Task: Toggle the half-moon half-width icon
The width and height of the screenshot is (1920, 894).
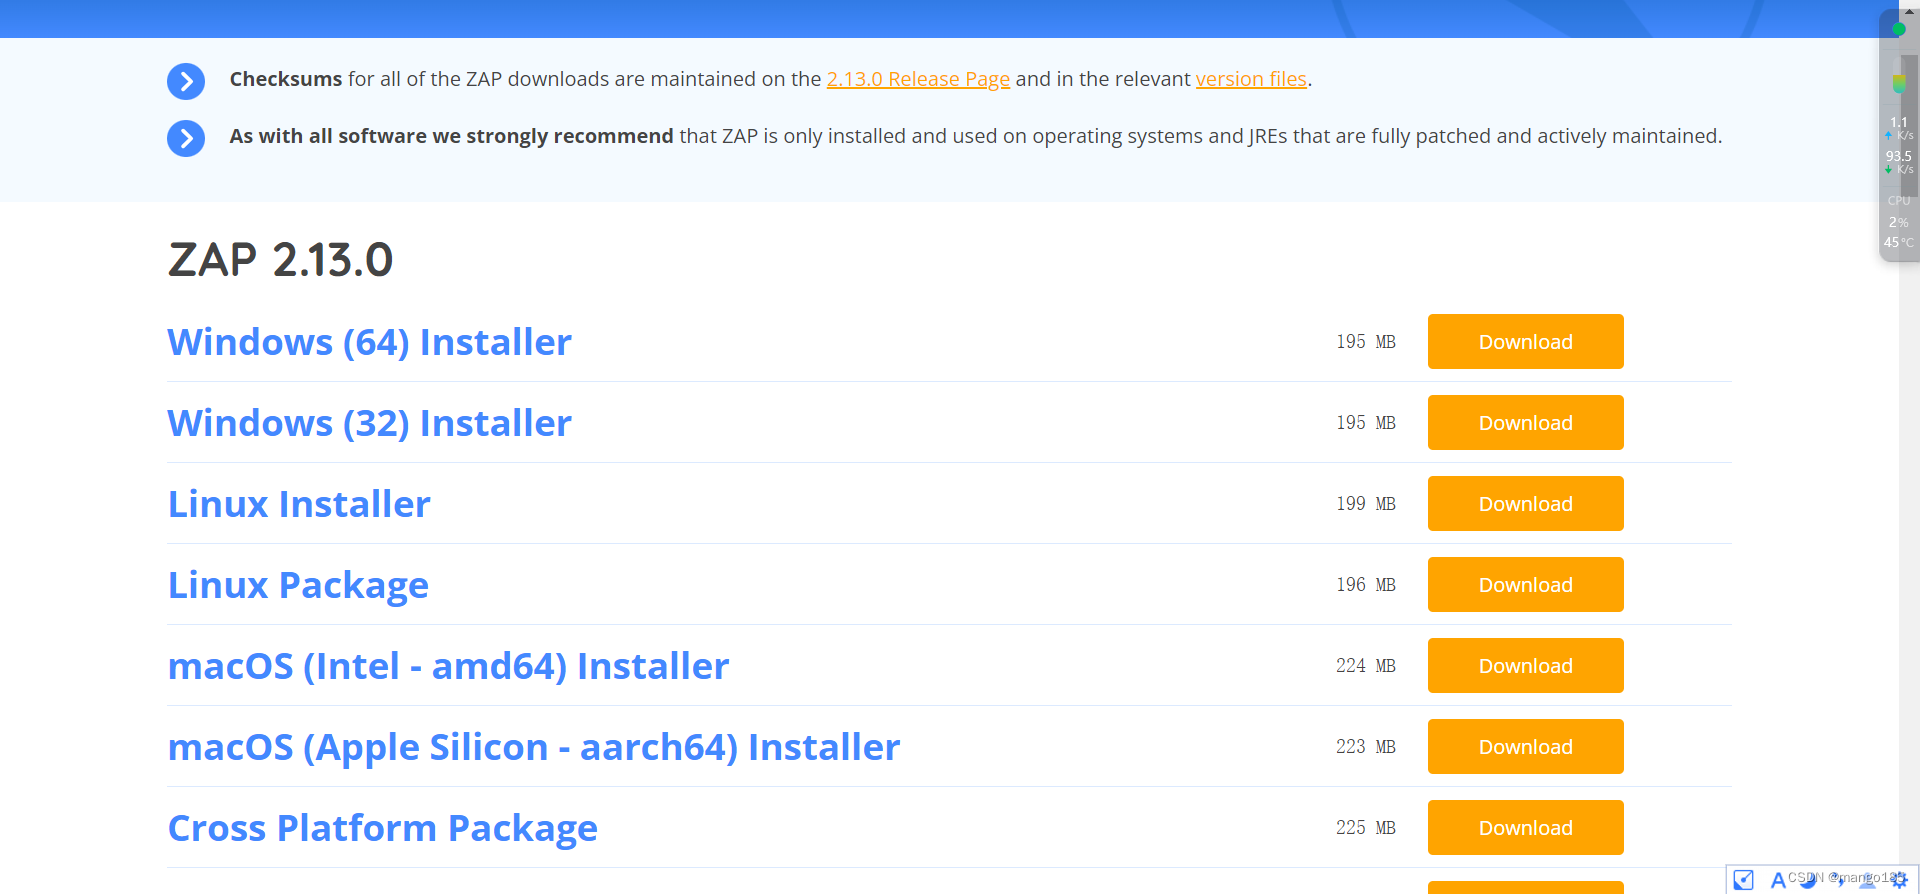Action: point(1808,880)
